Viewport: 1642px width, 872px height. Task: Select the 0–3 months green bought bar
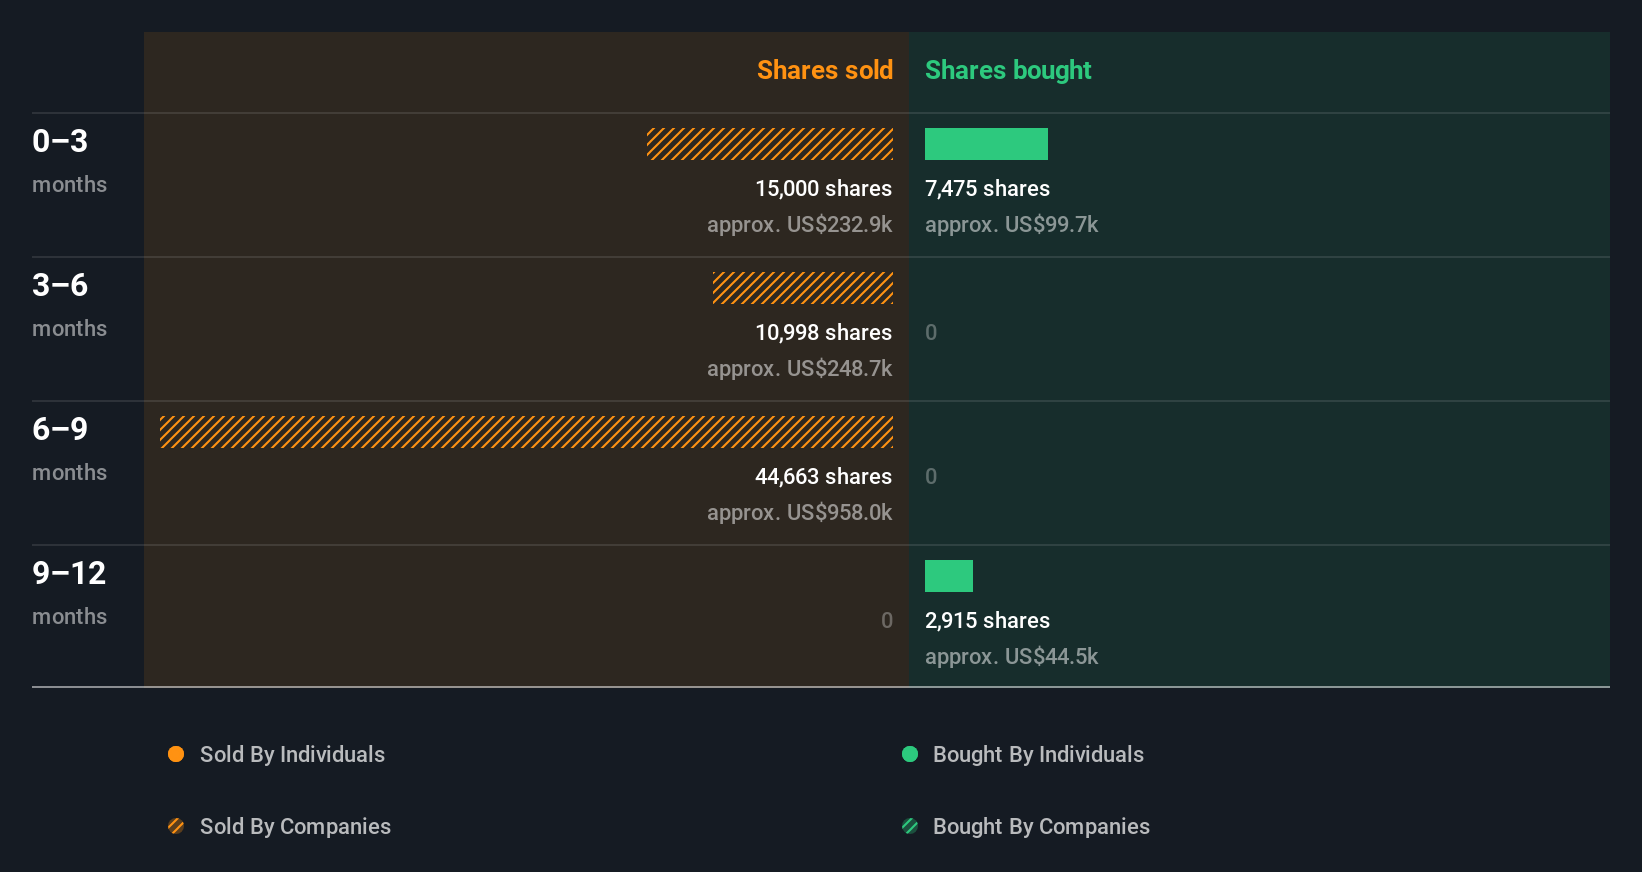click(986, 144)
